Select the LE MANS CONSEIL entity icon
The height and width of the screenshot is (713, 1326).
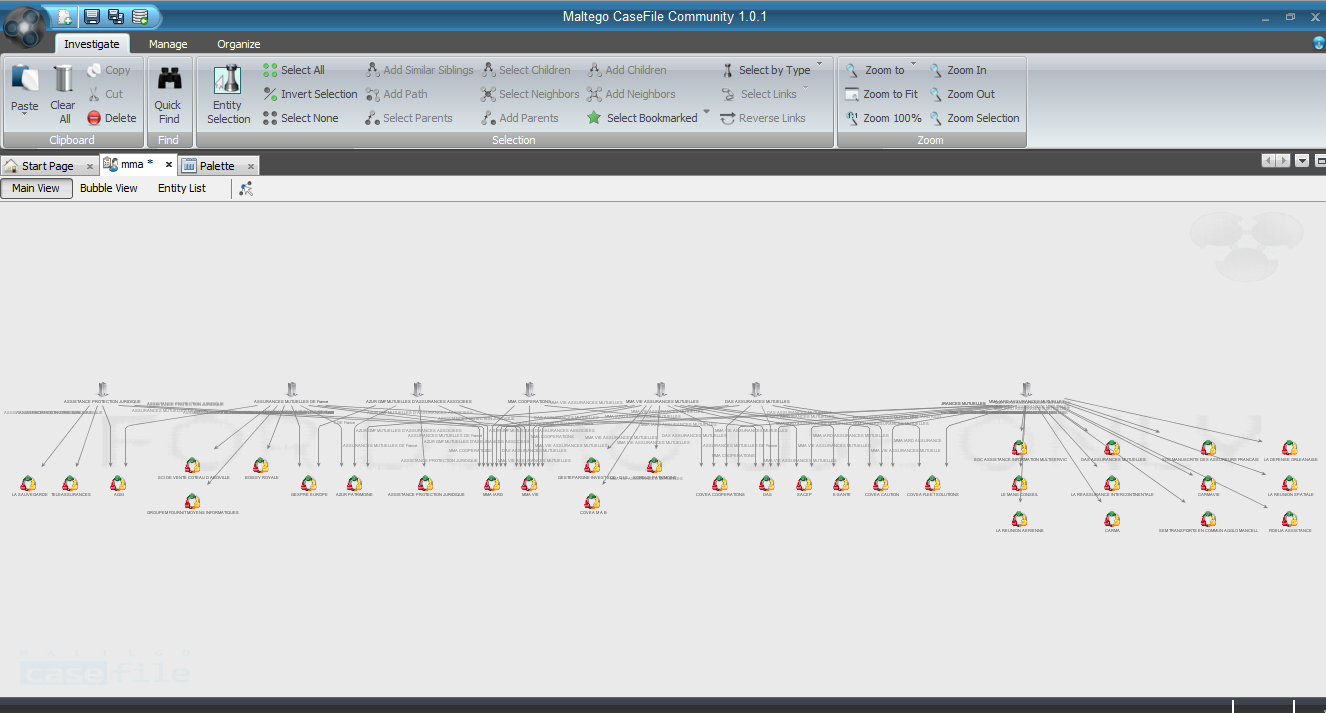(1019, 484)
